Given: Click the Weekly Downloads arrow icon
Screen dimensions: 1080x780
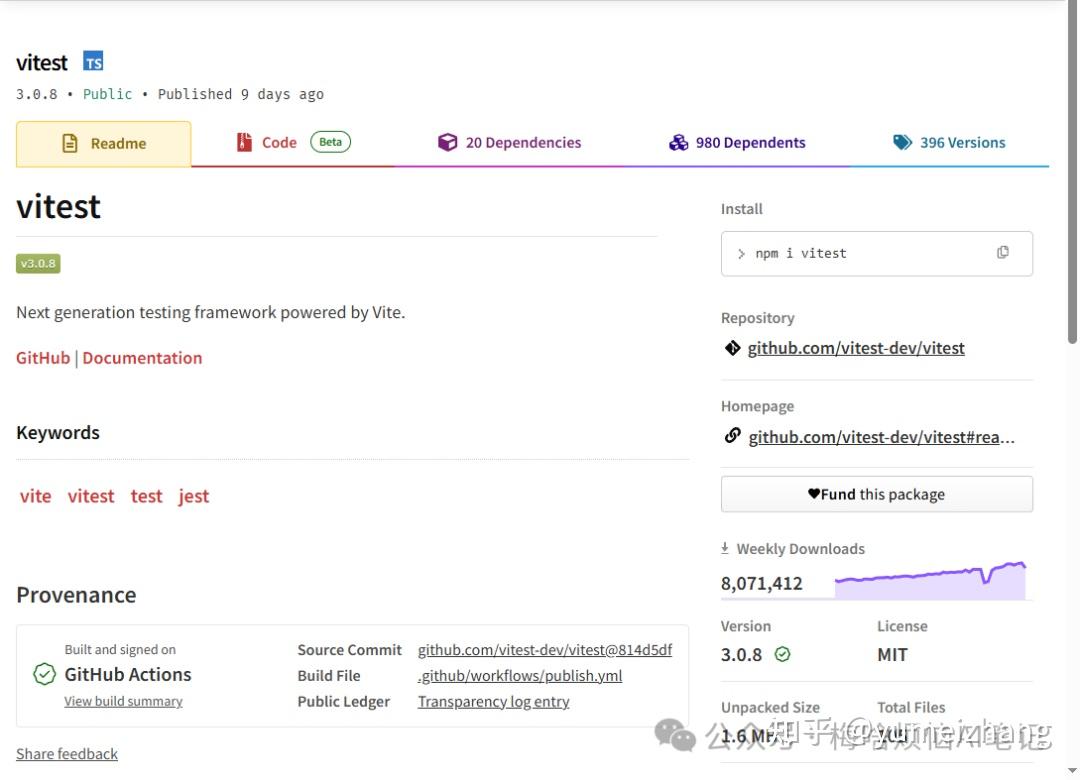Looking at the screenshot, I should pyautogui.click(x=725, y=548).
